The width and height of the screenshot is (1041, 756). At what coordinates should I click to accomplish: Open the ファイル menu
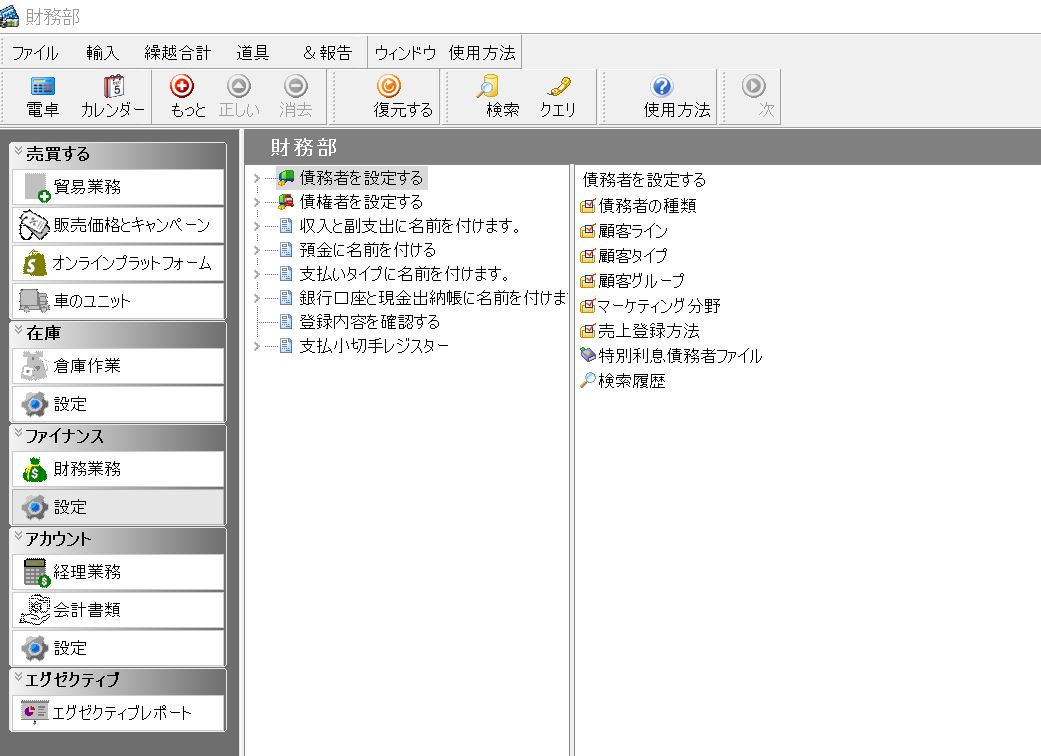tap(34, 53)
